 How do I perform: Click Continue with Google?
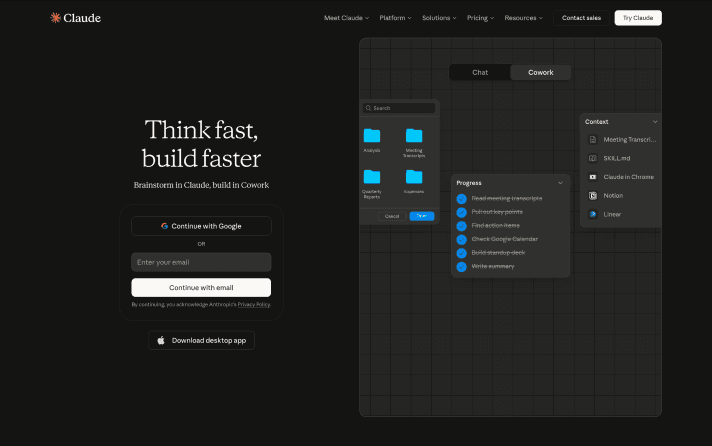(201, 226)
